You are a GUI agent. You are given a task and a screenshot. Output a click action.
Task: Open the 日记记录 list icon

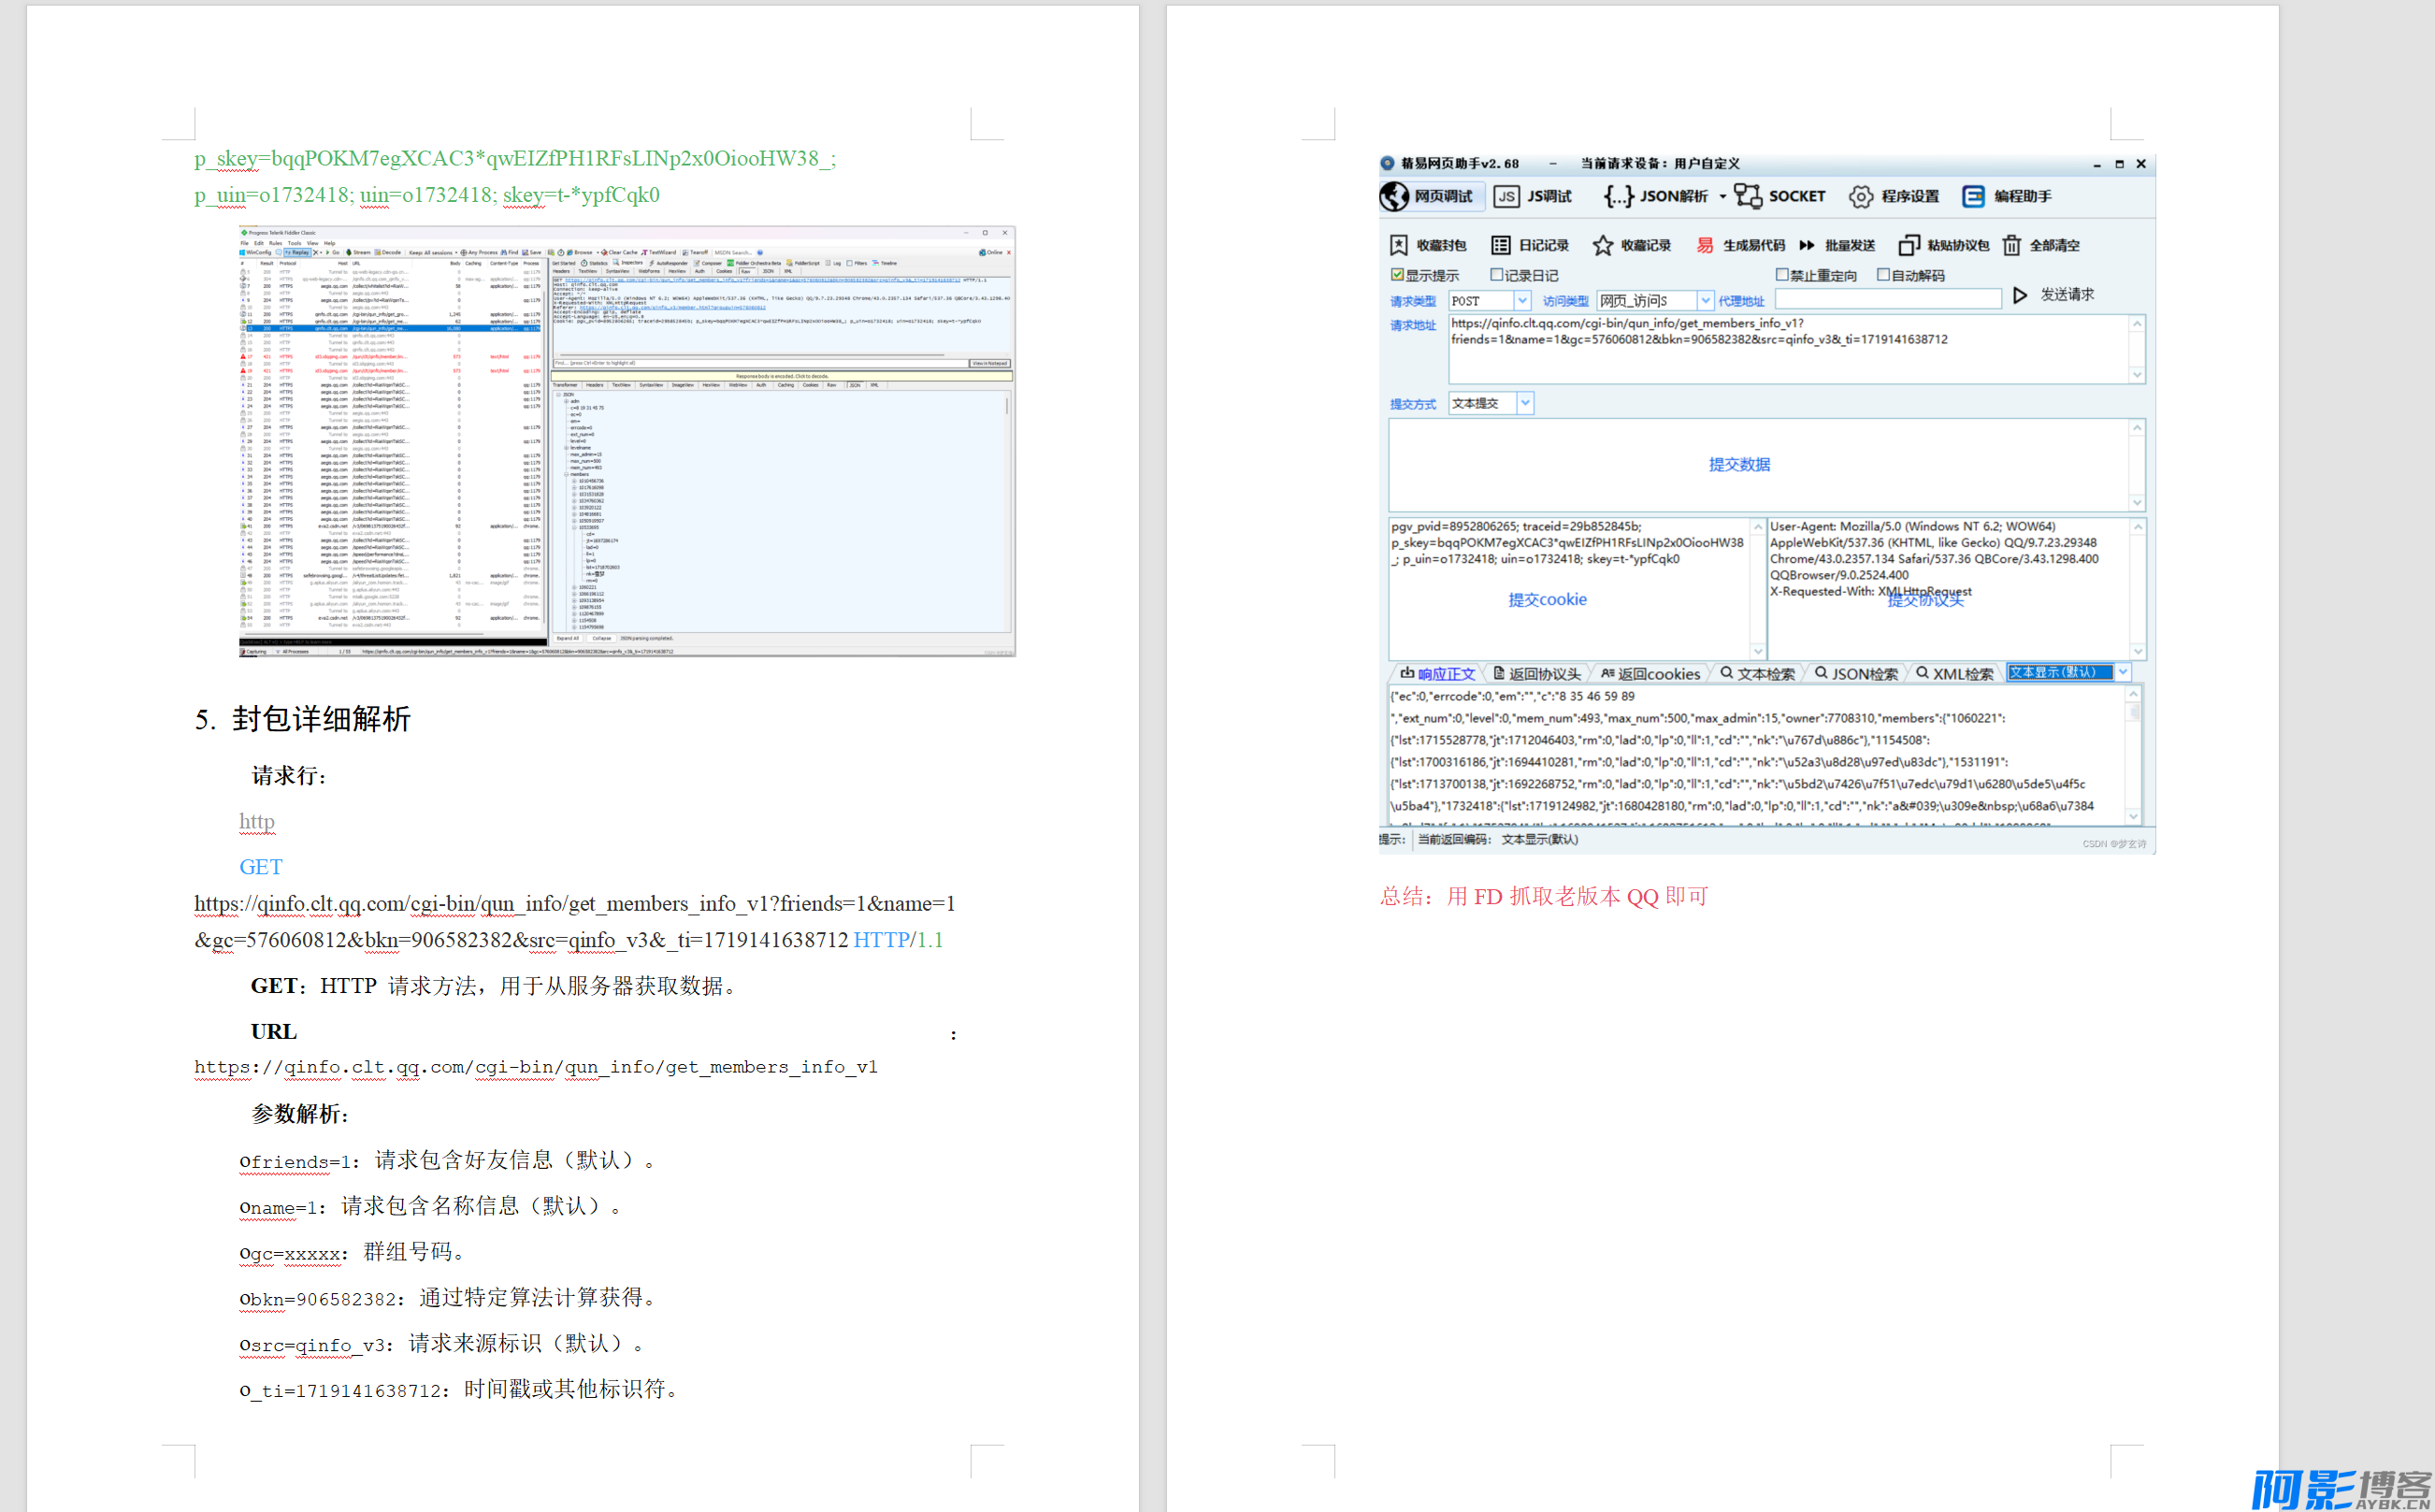1500,245
